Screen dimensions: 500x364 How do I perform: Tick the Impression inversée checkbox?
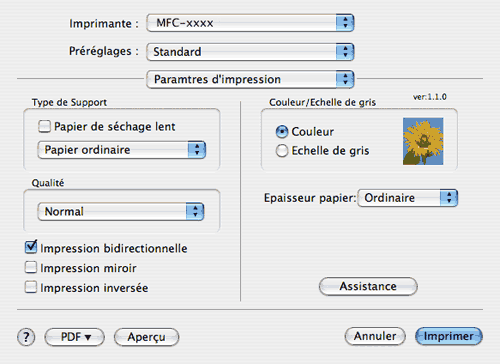pyautogui.click(x=31, y=287)
